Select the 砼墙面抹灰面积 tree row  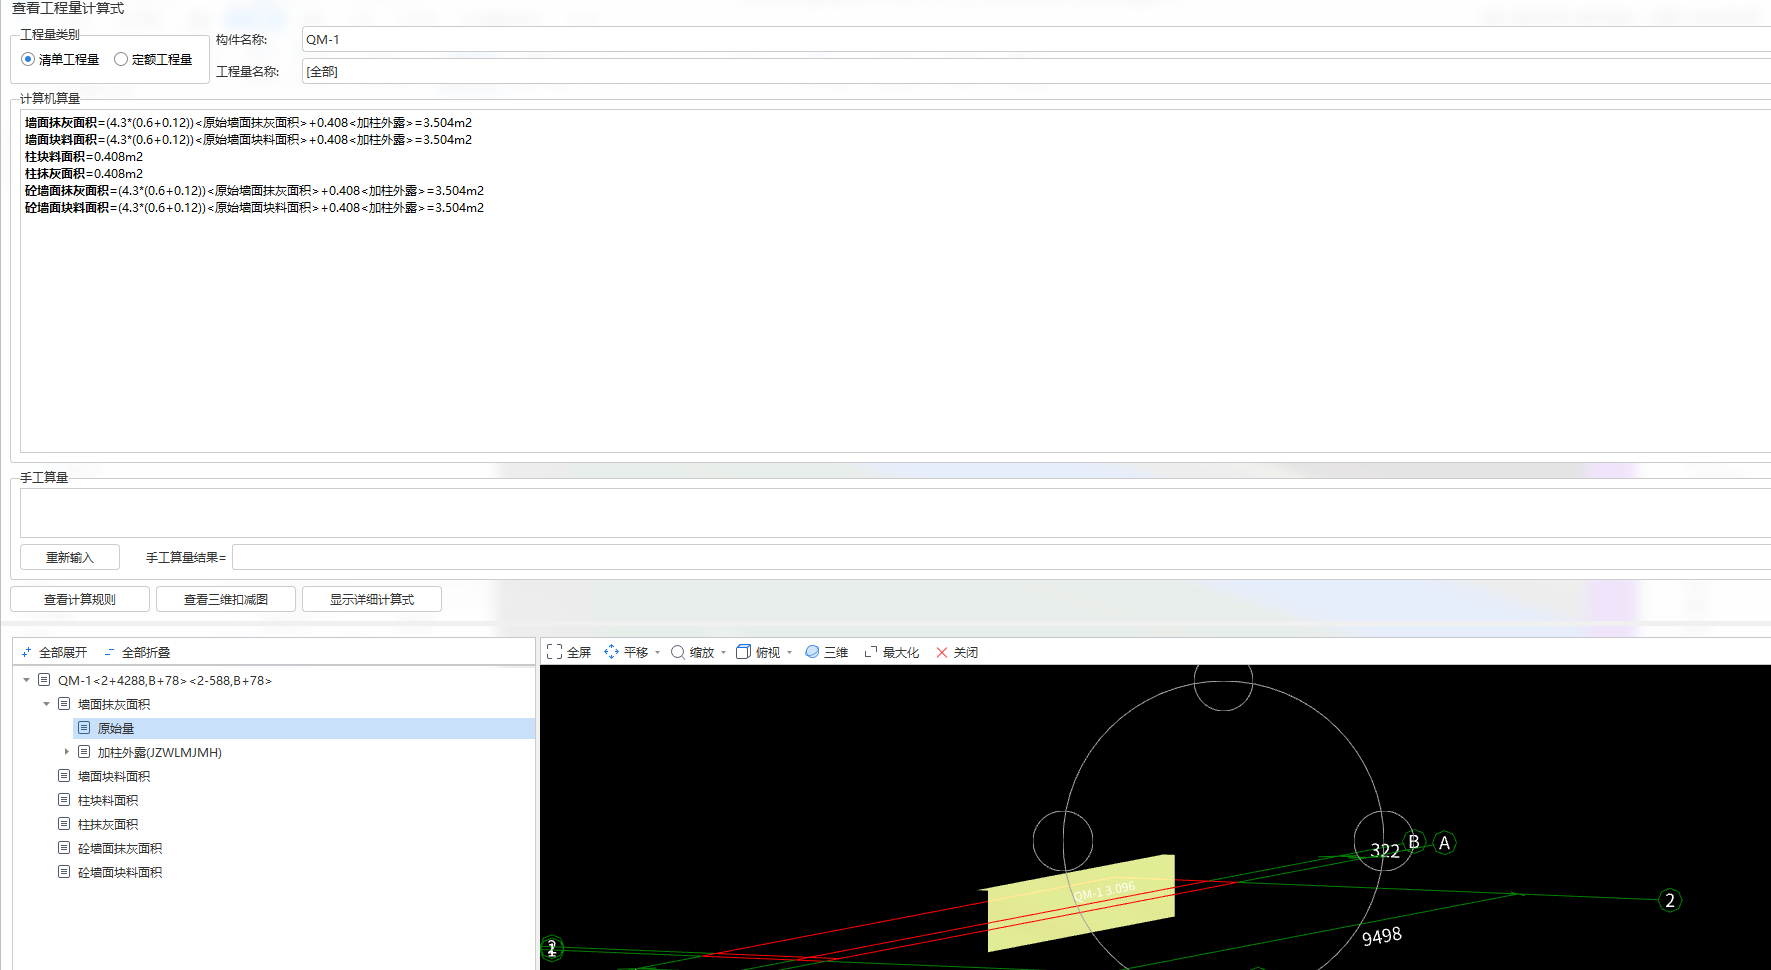(120, 848)
